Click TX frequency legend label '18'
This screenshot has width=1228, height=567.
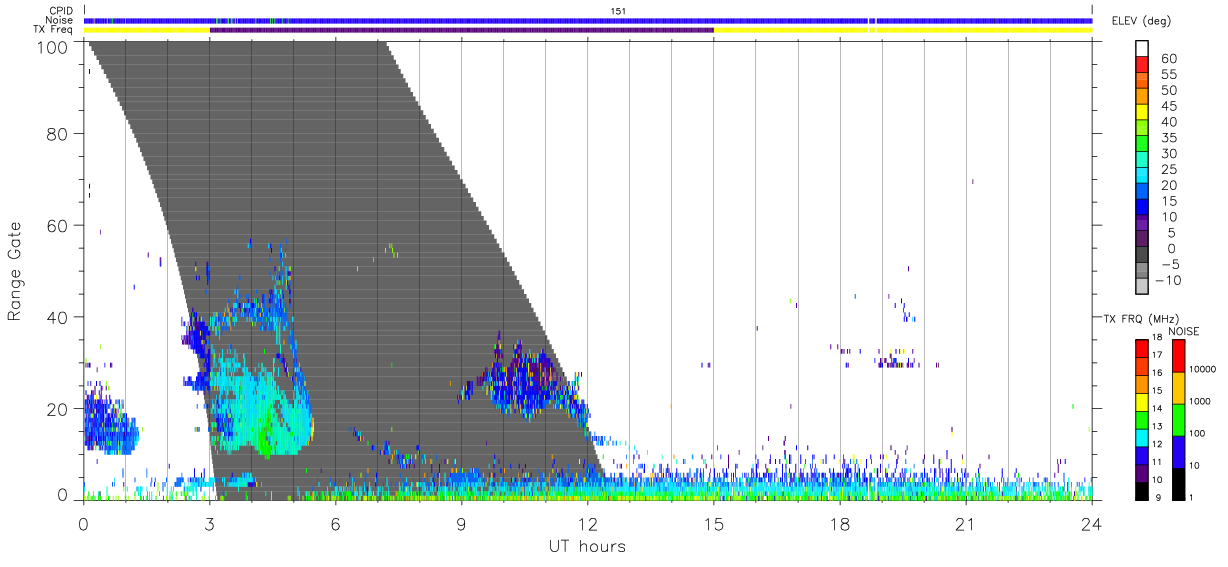1156,337
